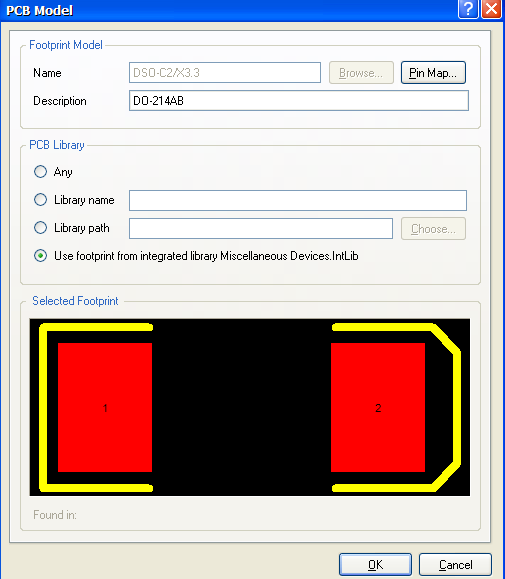This screenshot has width=505, height=579.
Task: Confirm with the OK button
Action: point(375,565)
